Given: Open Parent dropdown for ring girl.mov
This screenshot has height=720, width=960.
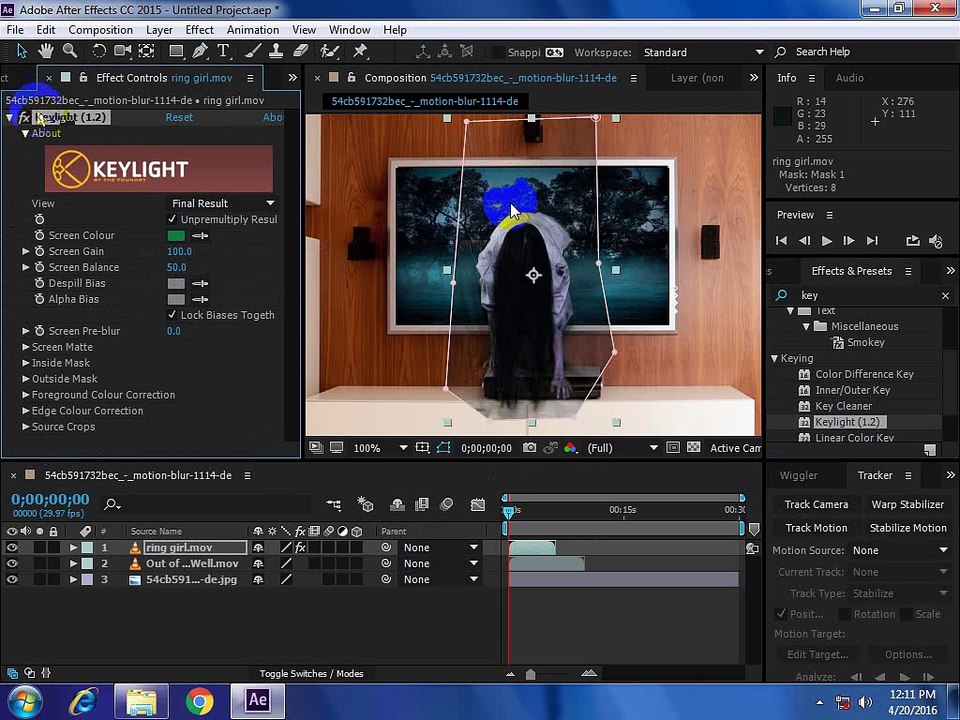Looking at the screenshot, I should [440, 547].
